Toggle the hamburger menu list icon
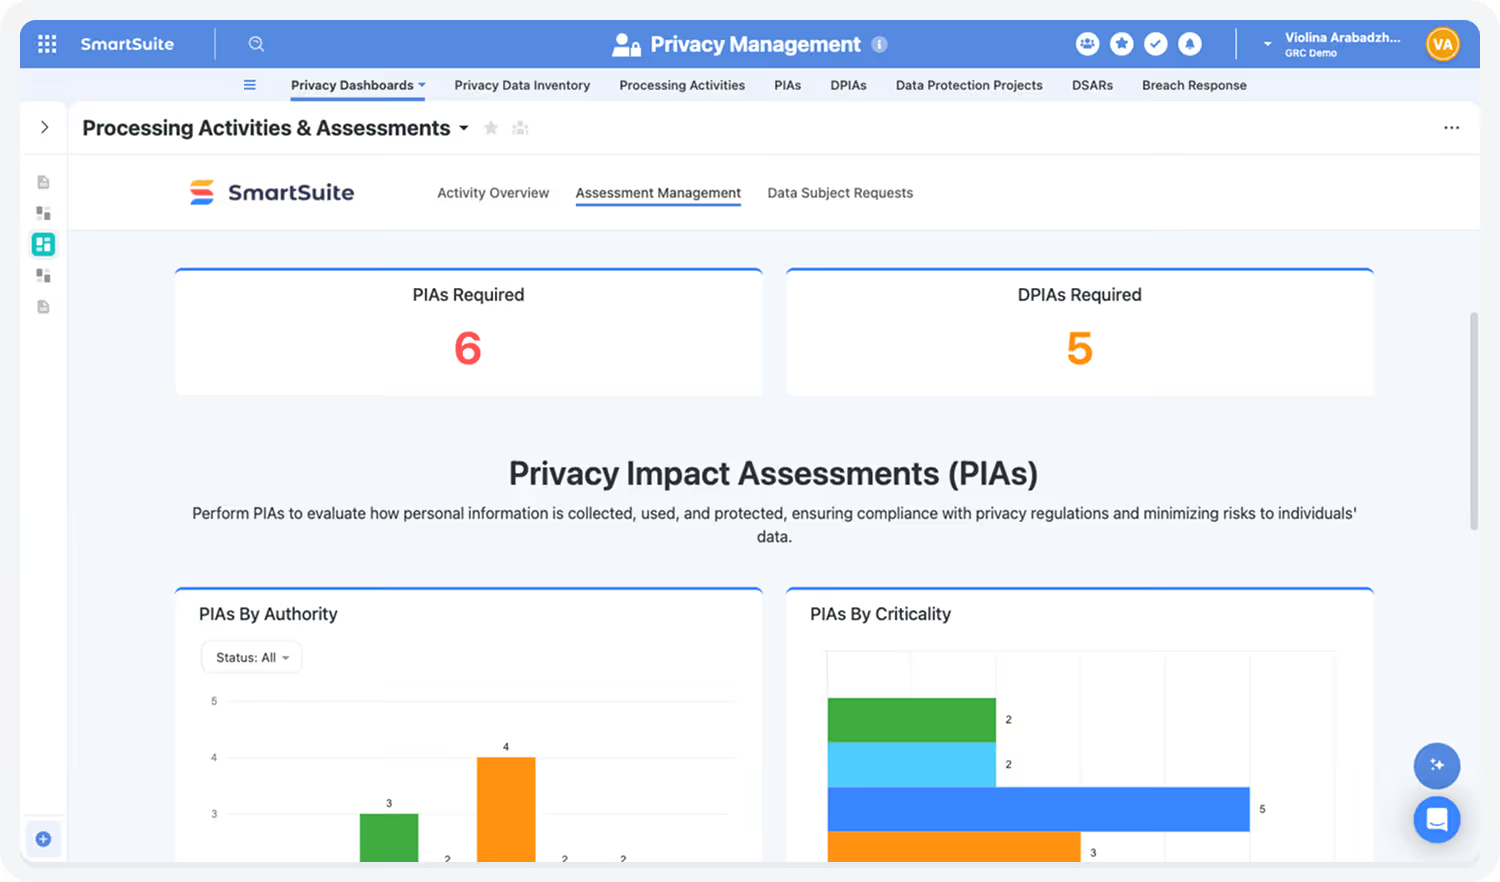This screenshot has width=1500, height=882. coord(250,85)
